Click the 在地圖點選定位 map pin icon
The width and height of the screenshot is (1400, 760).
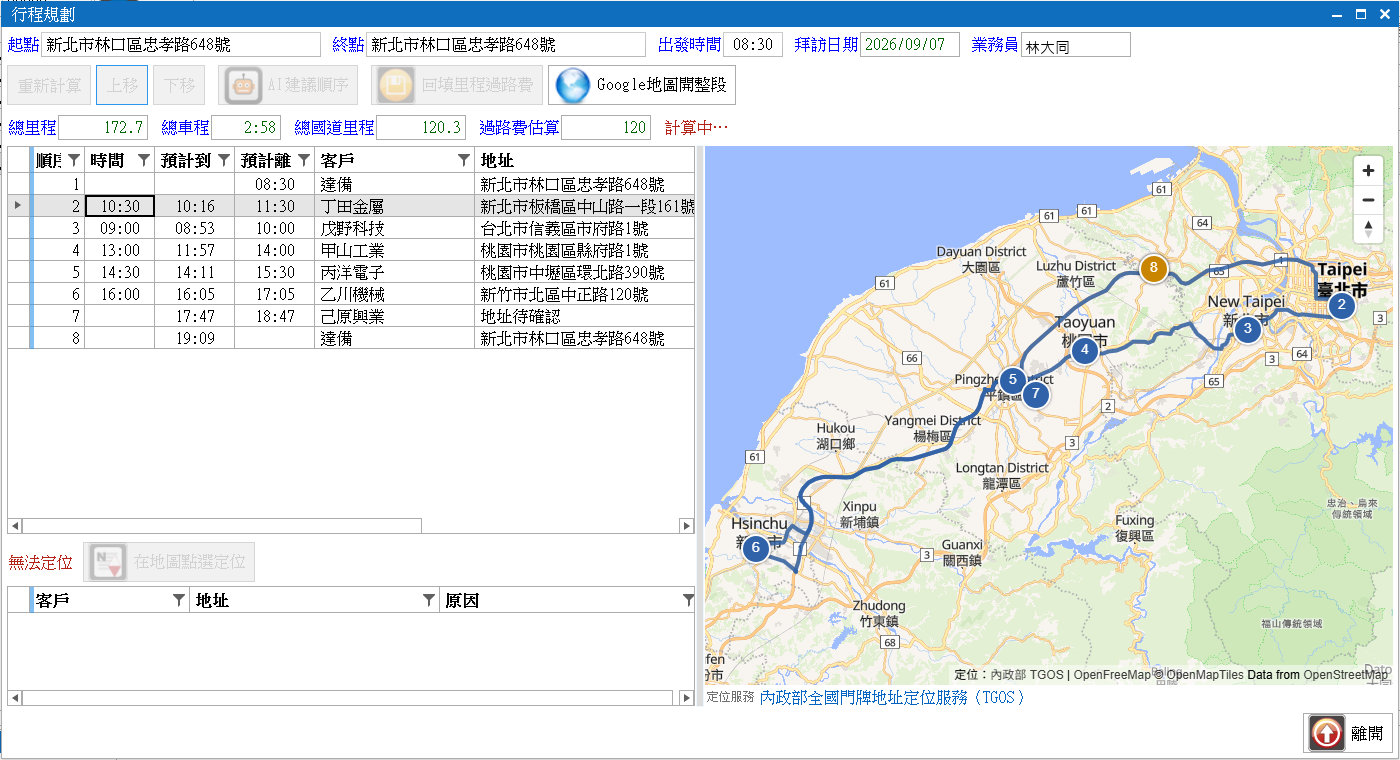[x=107, y=562]
